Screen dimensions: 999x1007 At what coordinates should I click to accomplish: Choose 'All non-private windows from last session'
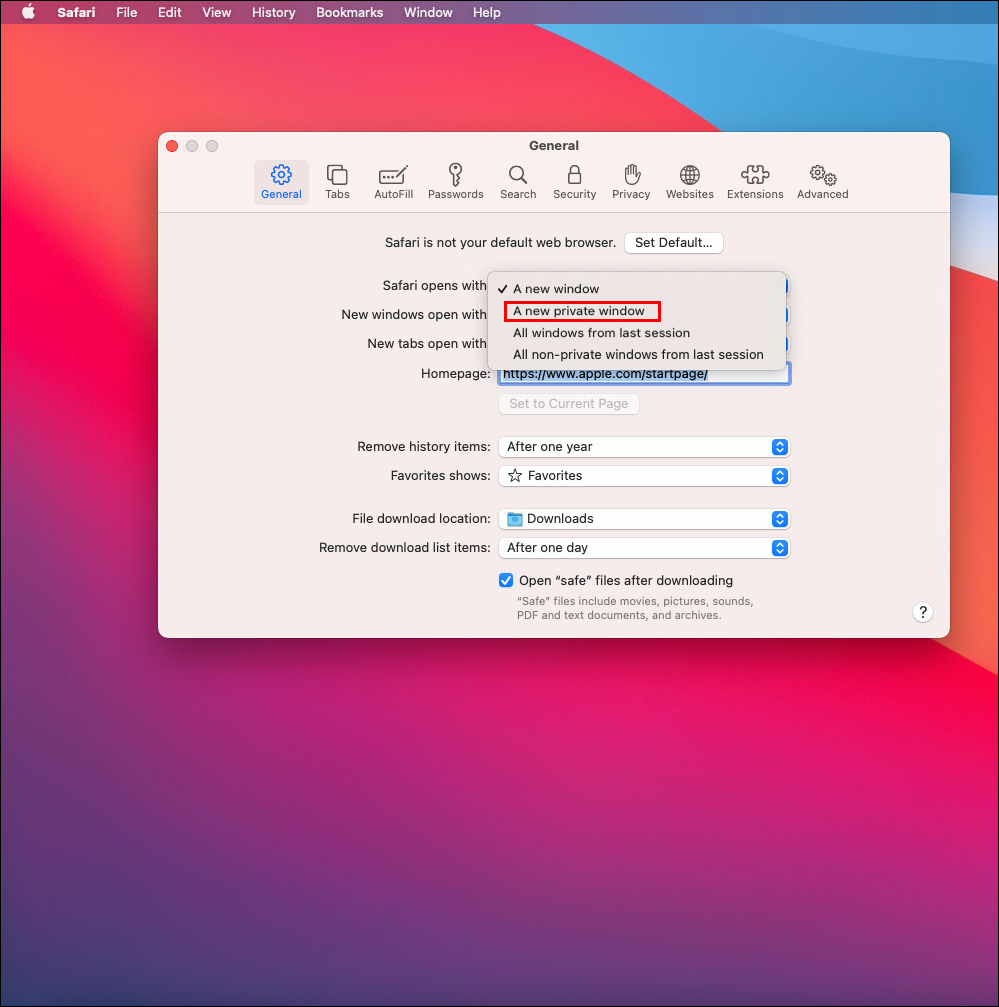(x=637, y=355)
